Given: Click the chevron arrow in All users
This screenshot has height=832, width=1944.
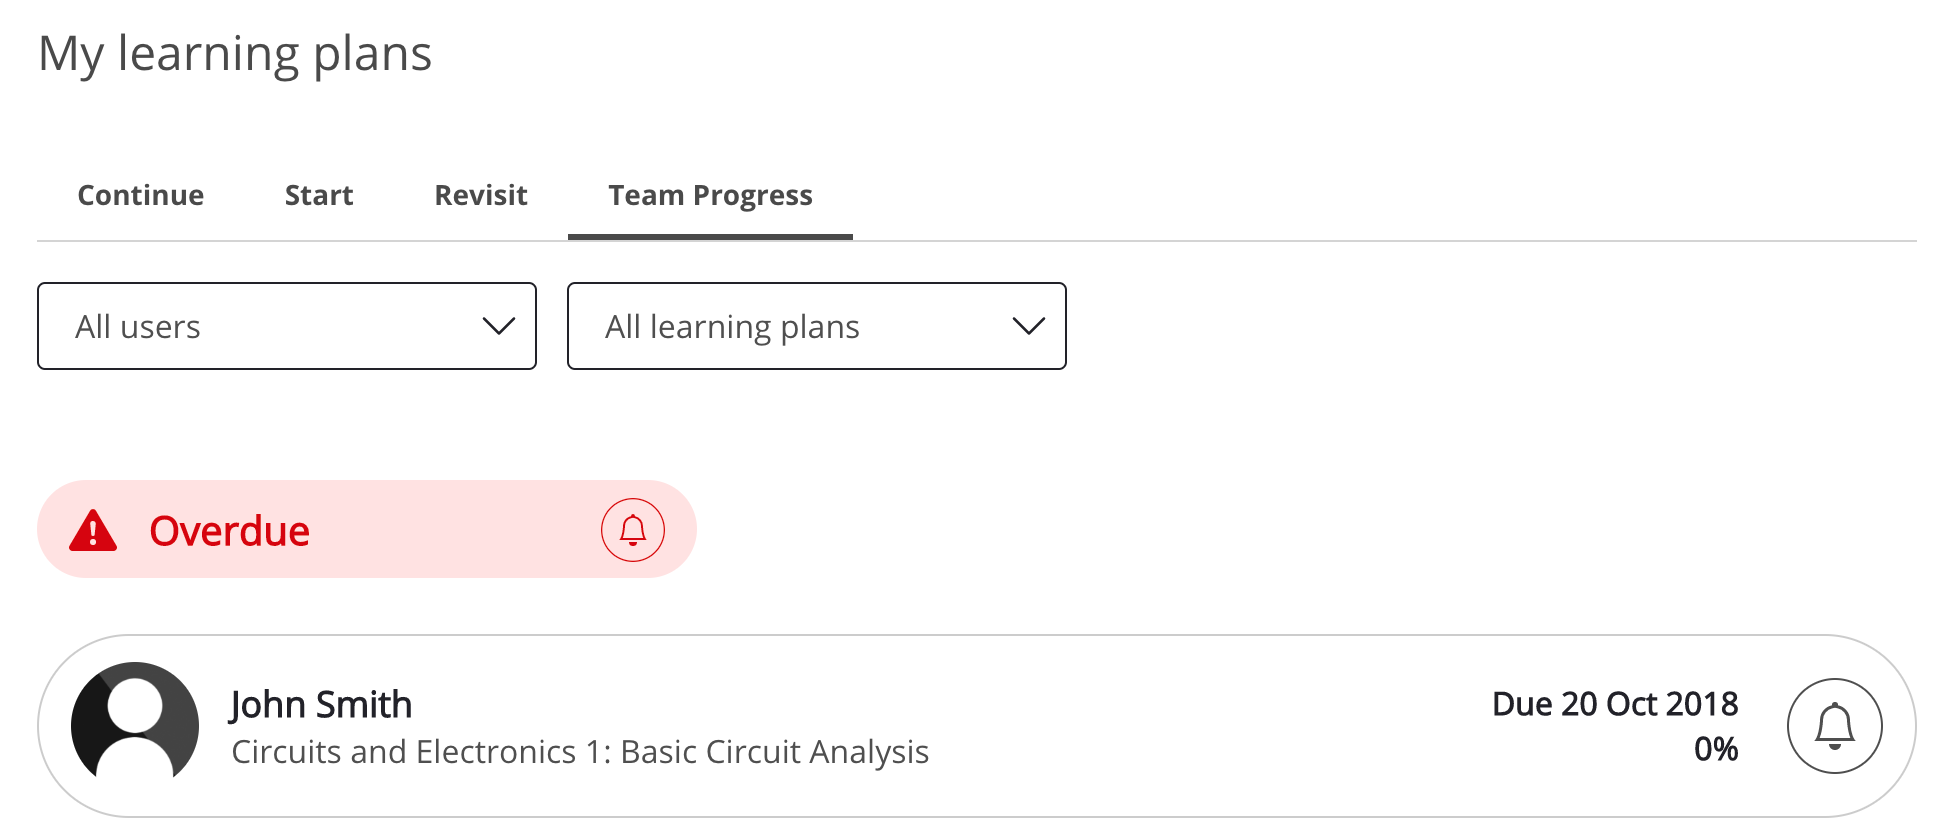Looking at the screenshot, I should tap(498, 326).
